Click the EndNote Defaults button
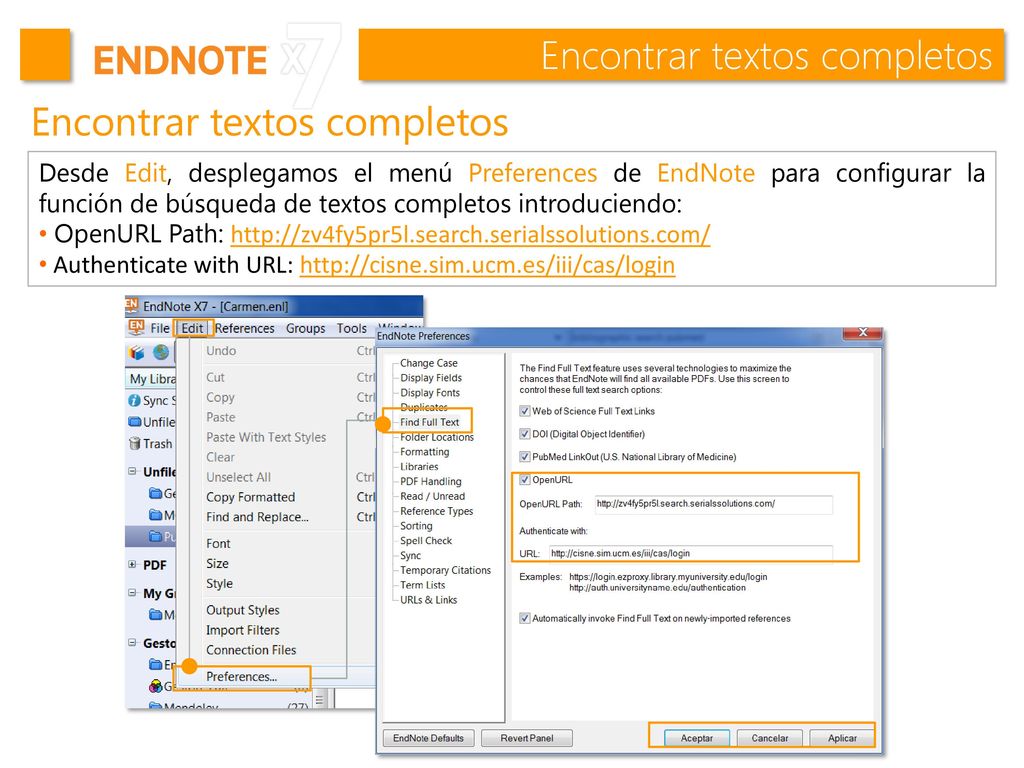1024x768 pixels. pyautogui.click(x=428, y=738)
